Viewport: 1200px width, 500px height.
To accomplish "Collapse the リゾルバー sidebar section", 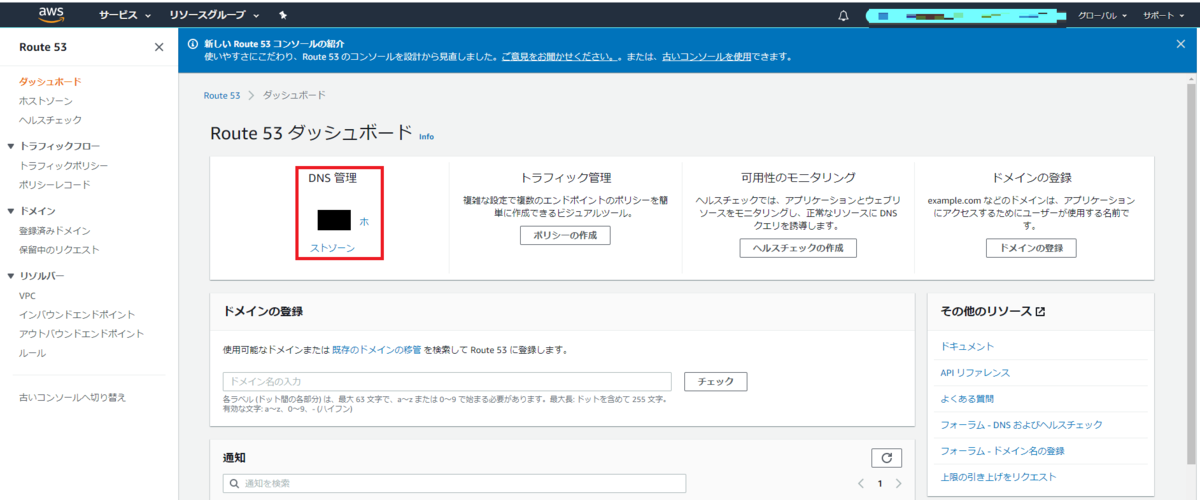I will click(11, 276).
